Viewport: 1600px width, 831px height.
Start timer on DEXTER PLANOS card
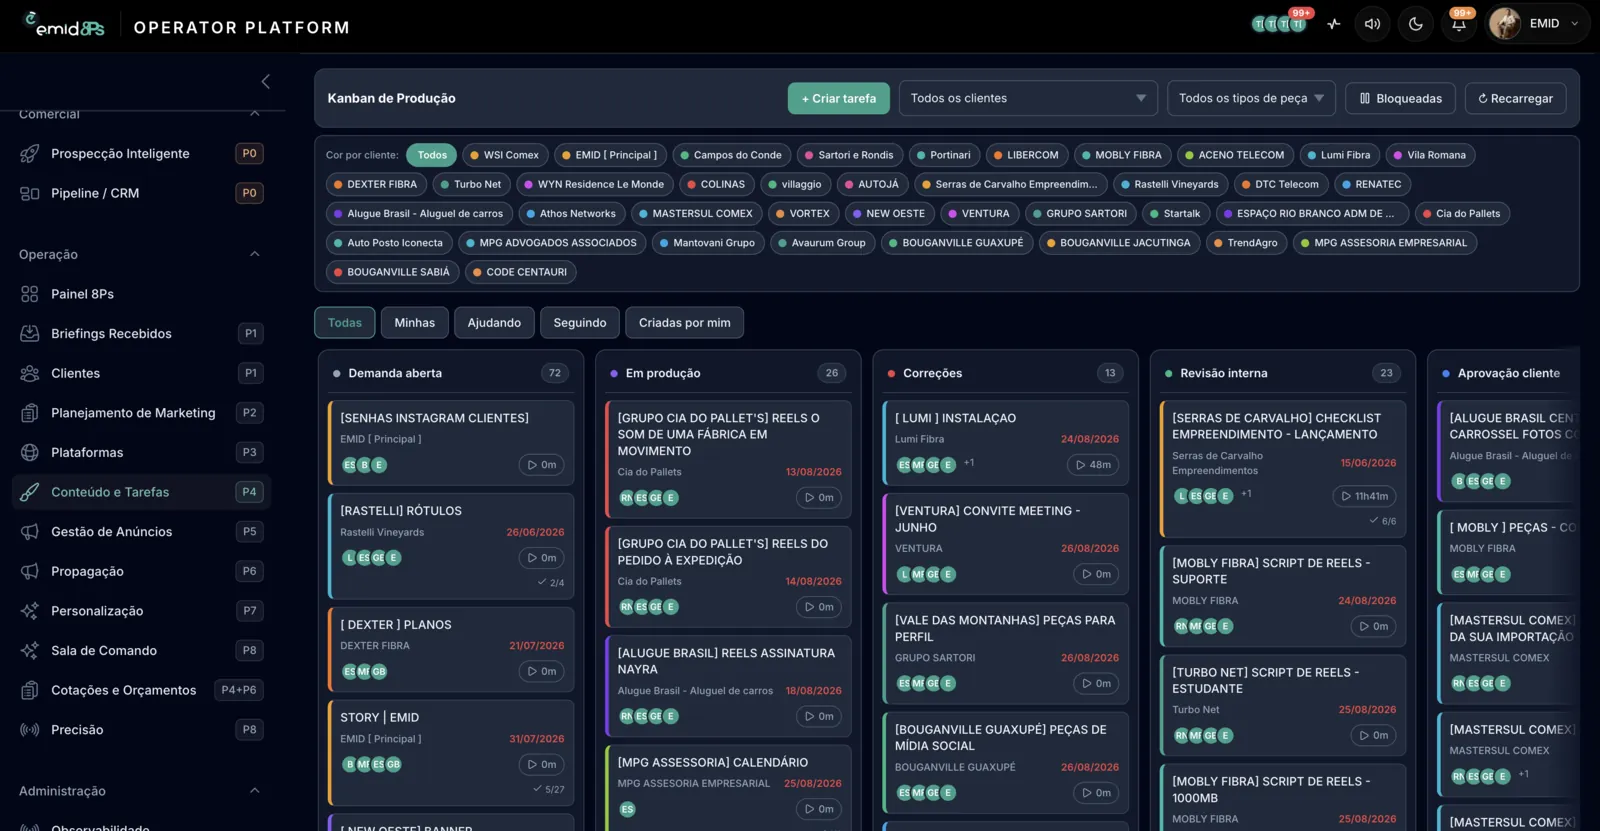(542, 672)
